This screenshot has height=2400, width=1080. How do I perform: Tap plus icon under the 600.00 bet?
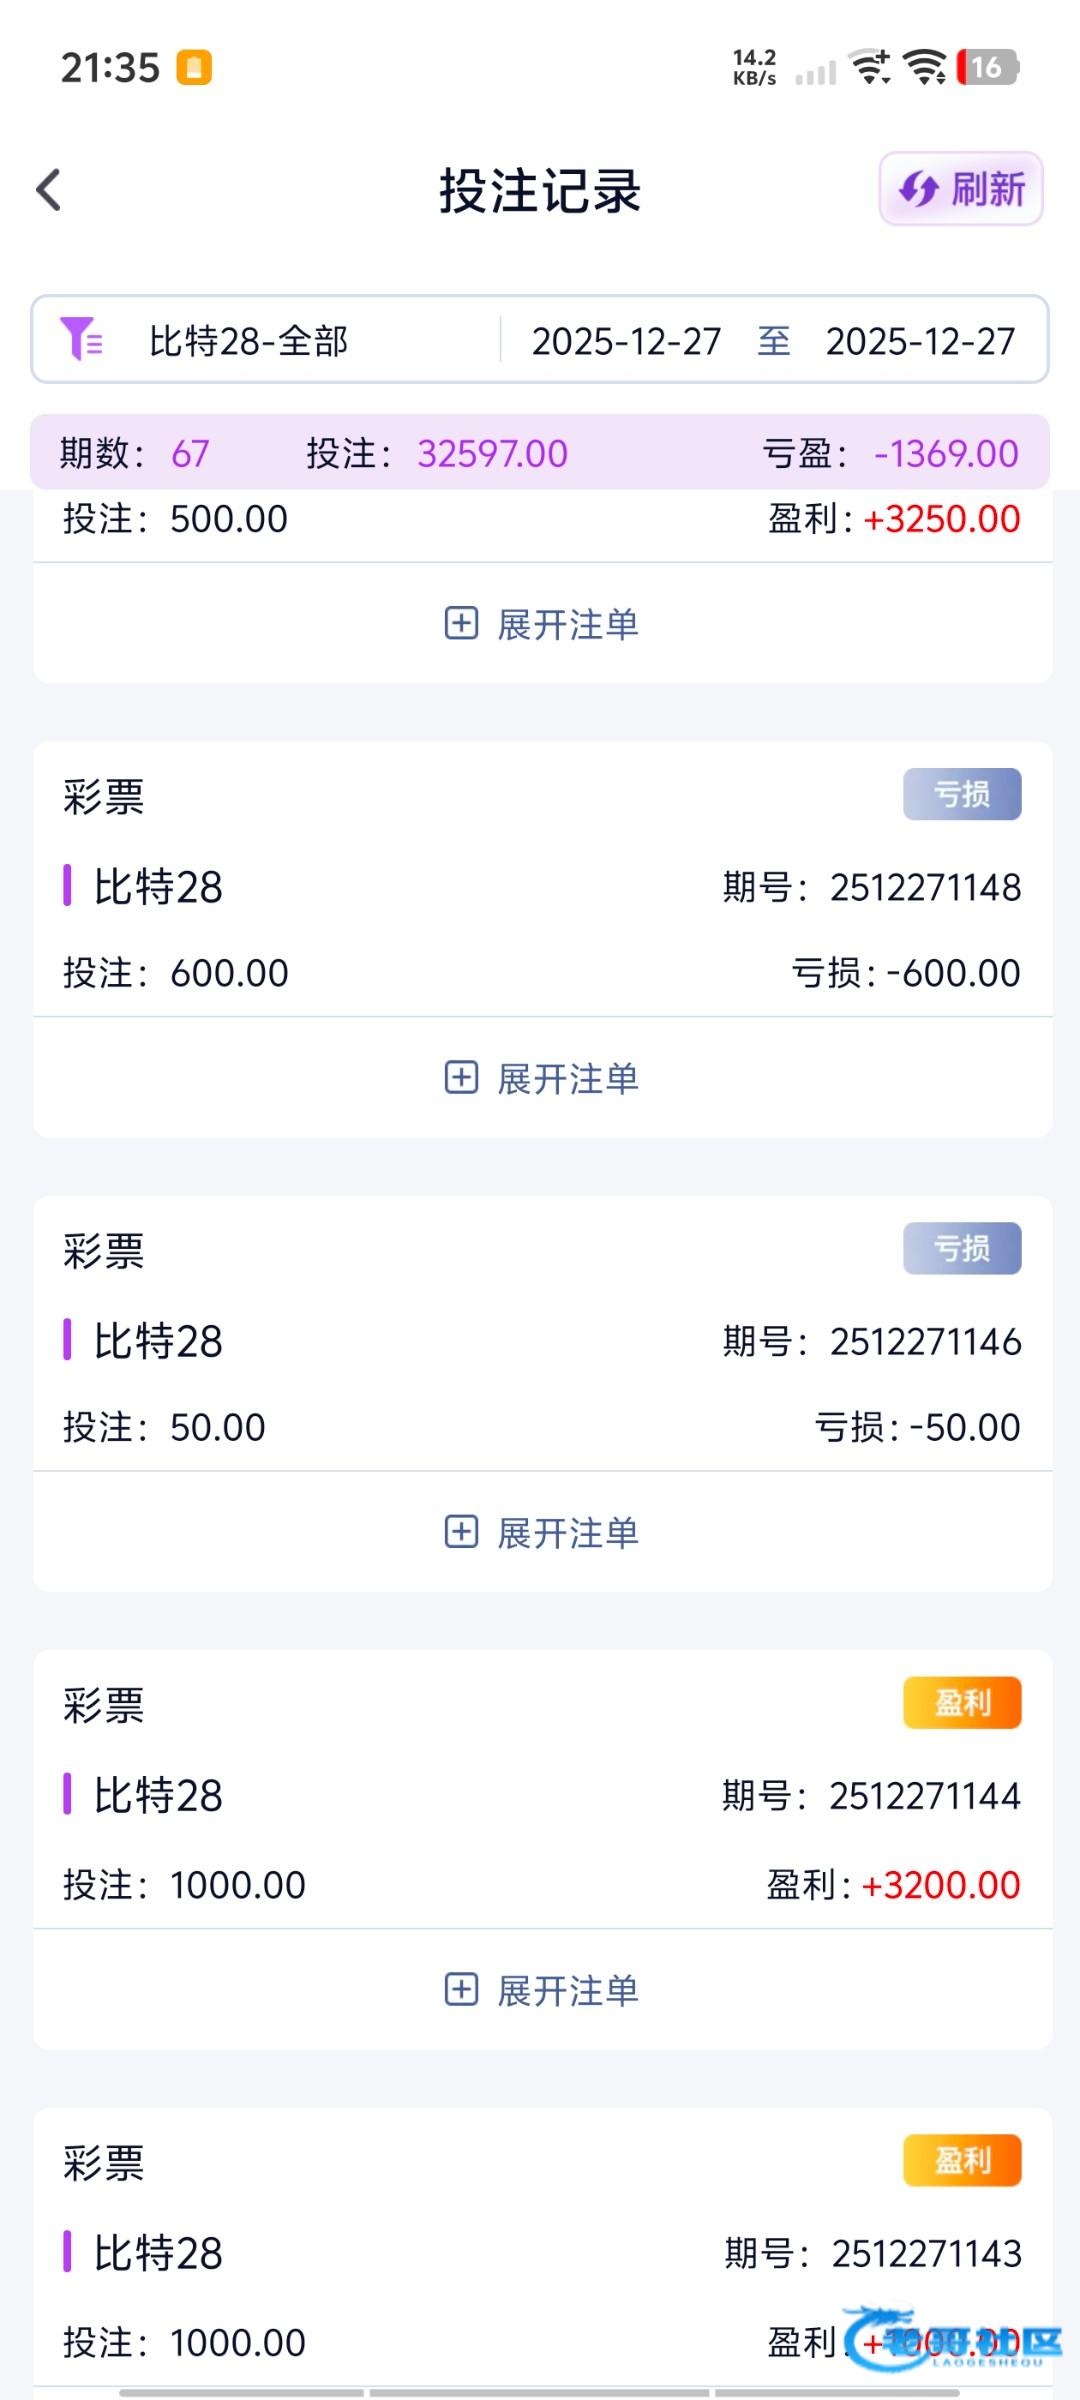point(461,1078)
